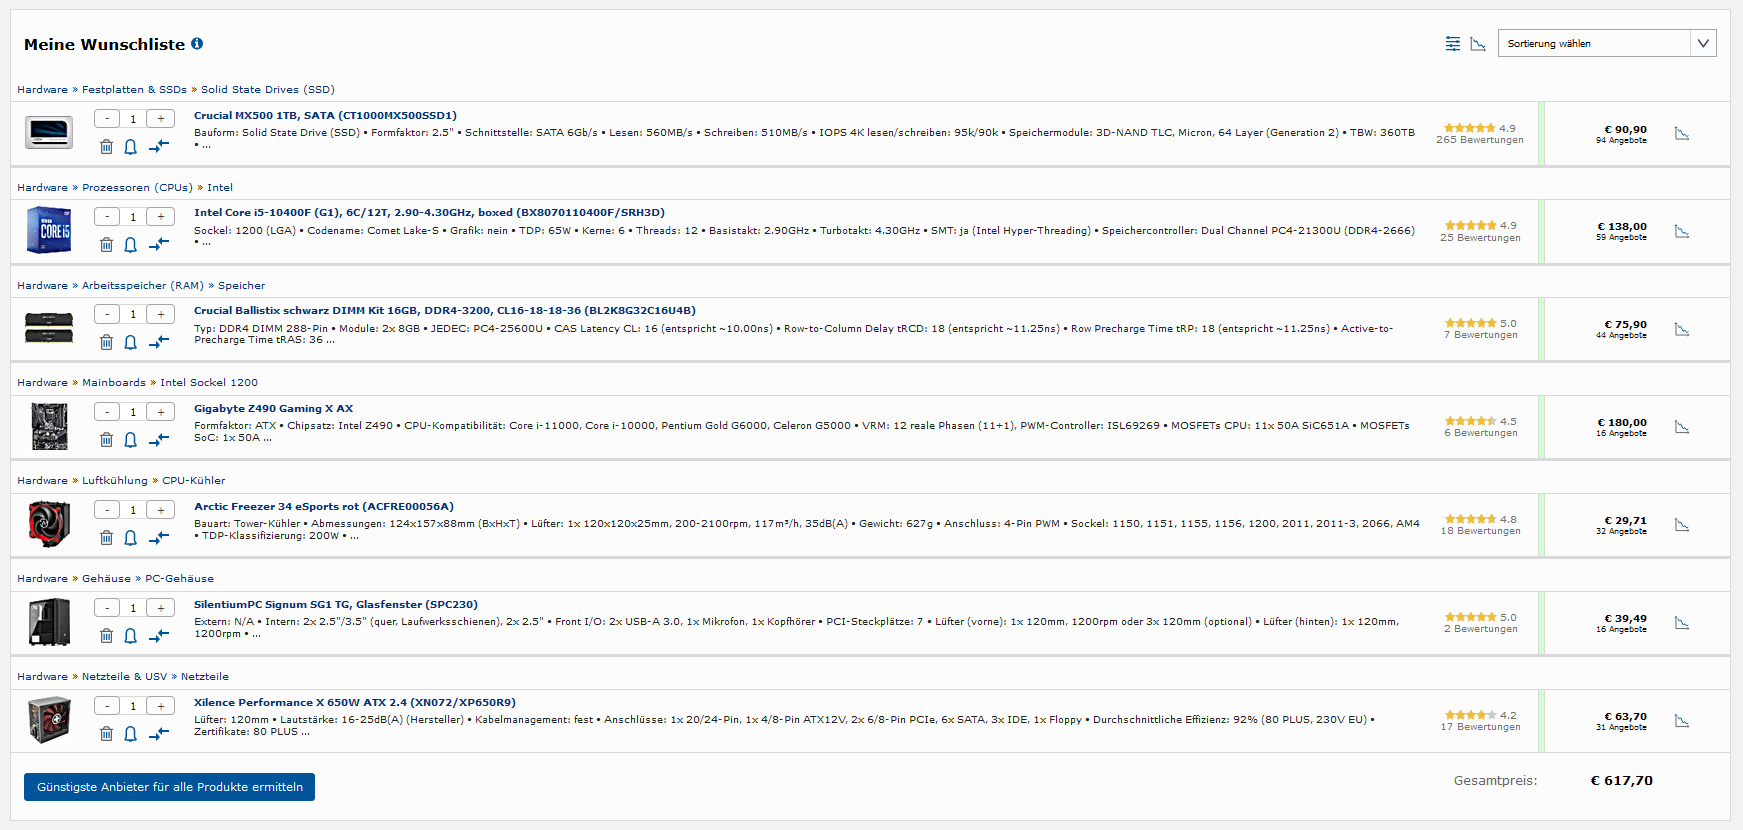
Task: Set price alert bell for Intel Core i5-10400F
Action: click(130, 245)
